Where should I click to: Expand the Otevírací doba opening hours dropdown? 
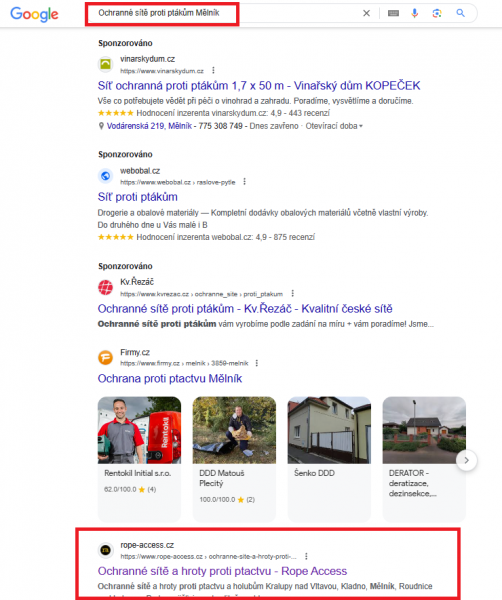334,126
